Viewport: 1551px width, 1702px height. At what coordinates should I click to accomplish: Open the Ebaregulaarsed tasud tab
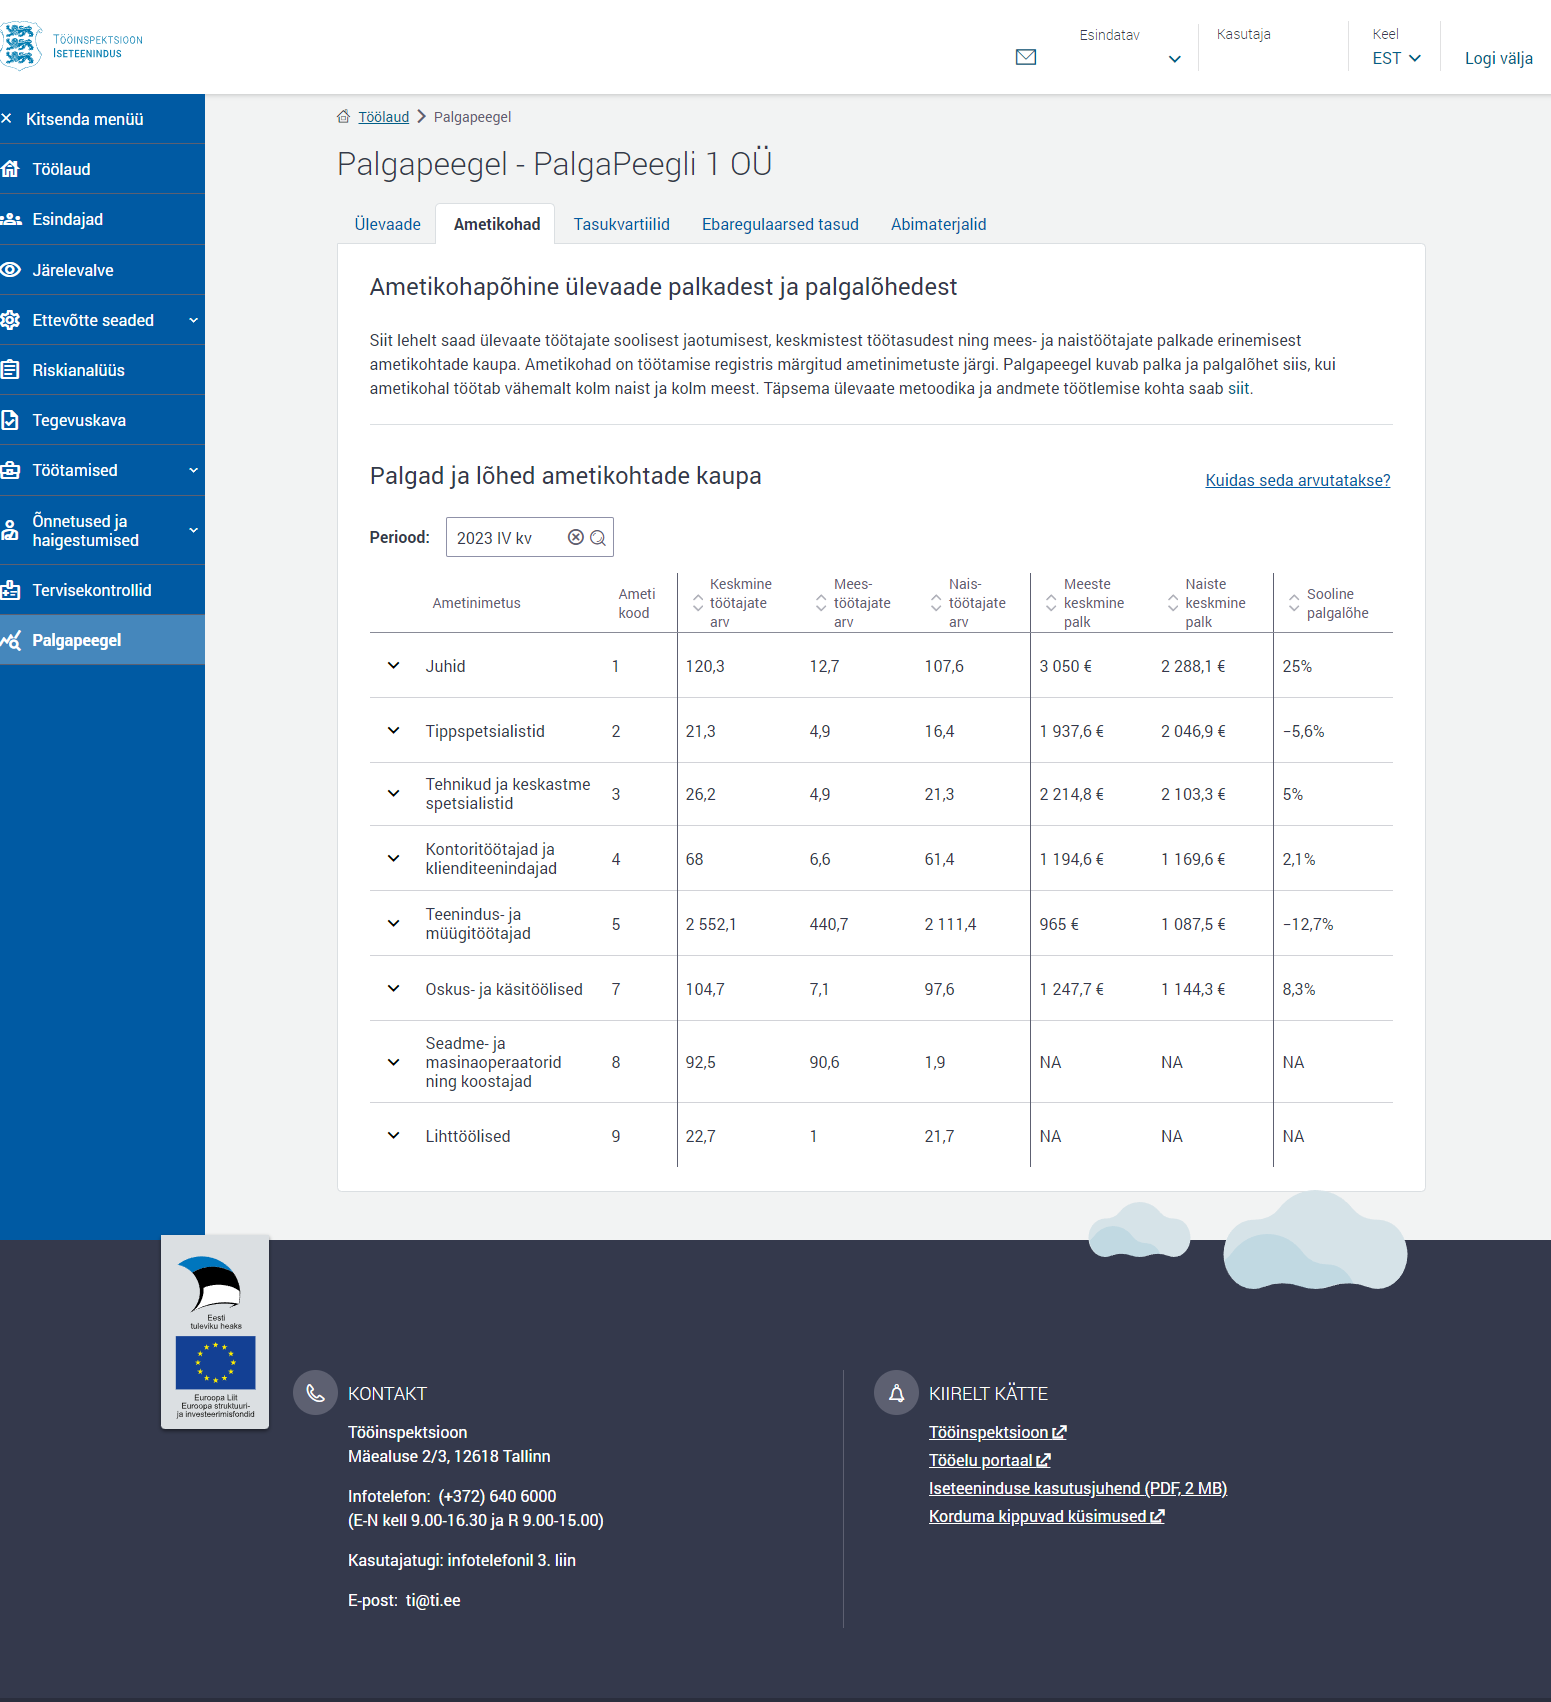[780, 224]
